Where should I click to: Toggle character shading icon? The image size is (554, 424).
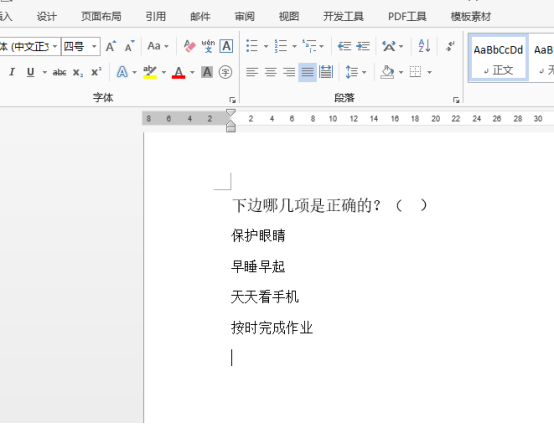pos(207,72)
